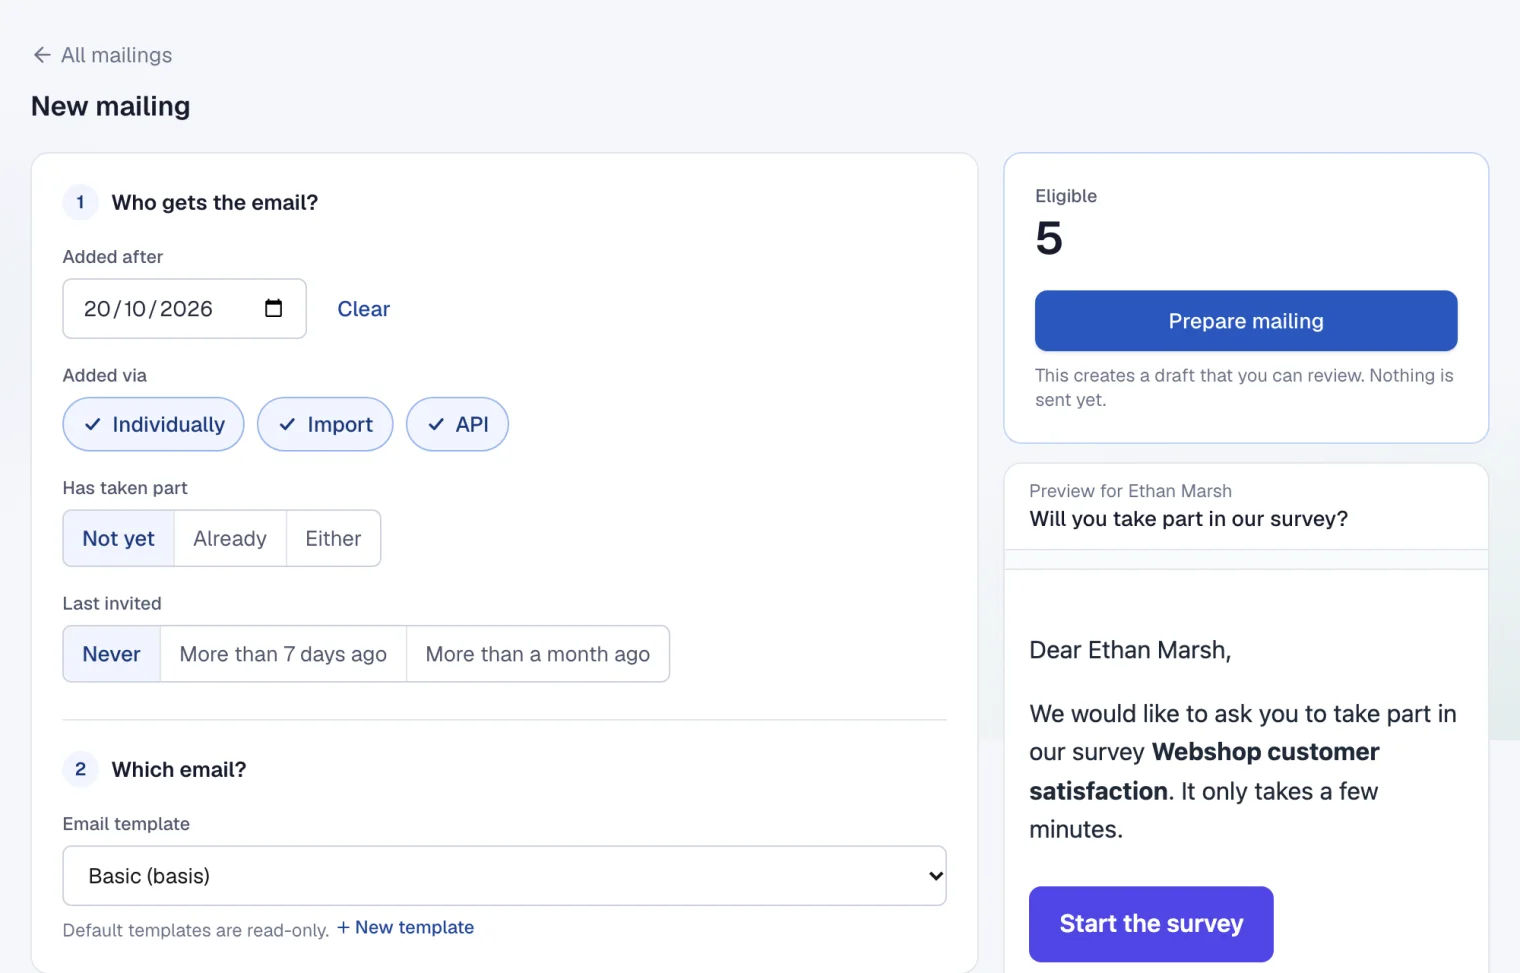This screenshot has width=1520, height=973.
Task: Click Start the survey in preview
Action: click(1151, 924)
